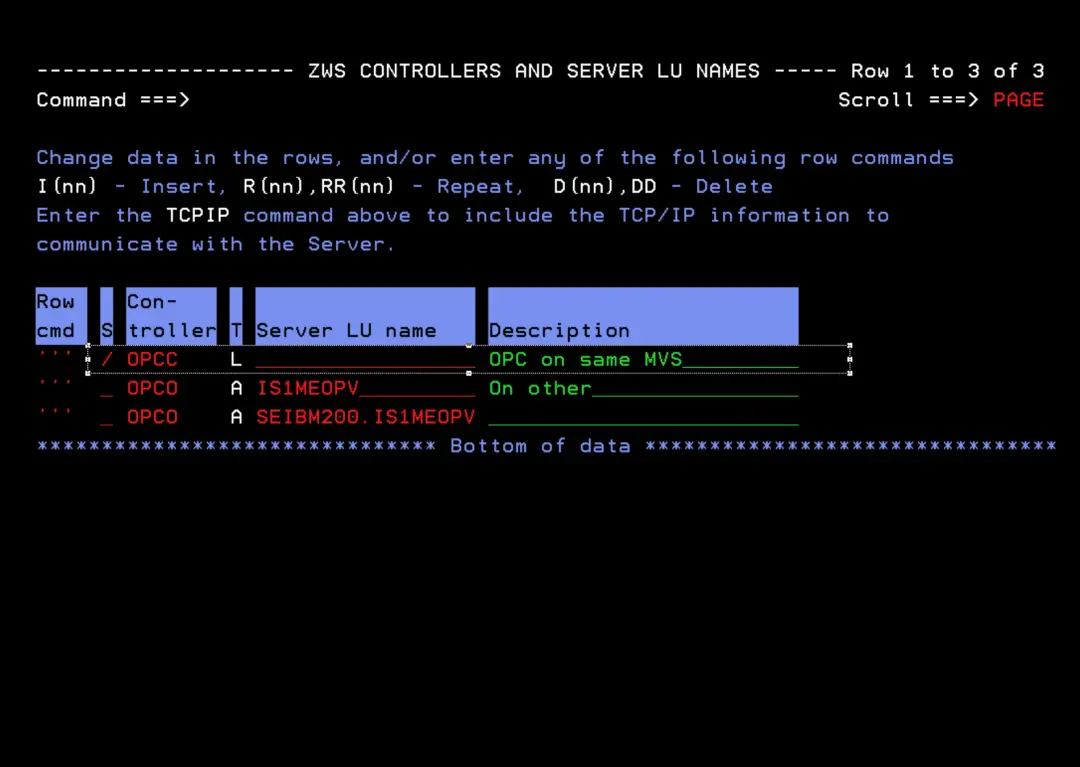This screenshot has width=1080, height=767.
Task: Click the highlighted word TCPIP in instructions
Action: pyautogui.click(x=198, y=215)
